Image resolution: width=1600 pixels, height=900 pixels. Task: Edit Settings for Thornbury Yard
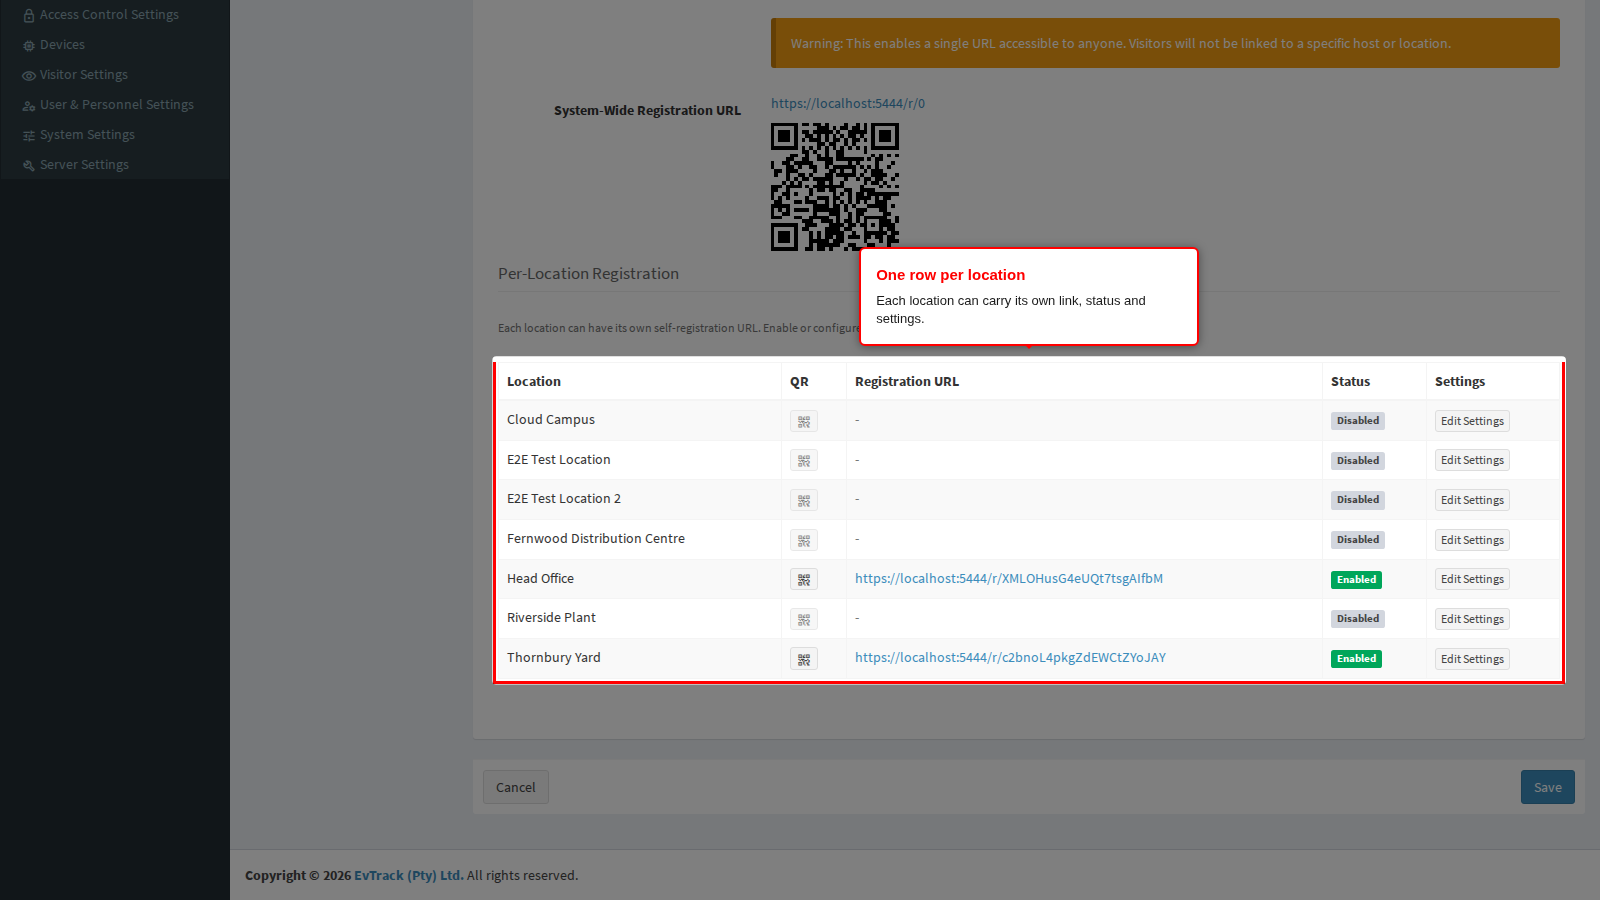coord(1472,659)
